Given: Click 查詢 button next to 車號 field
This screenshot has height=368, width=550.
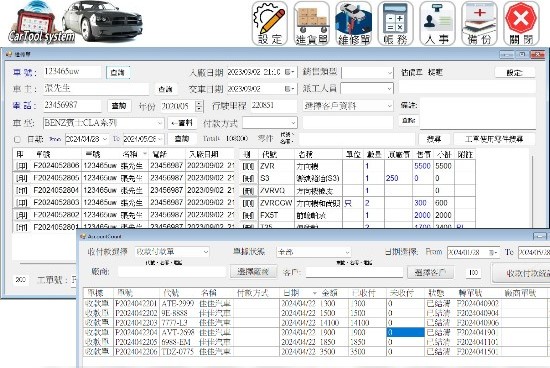Looking at the screenshot, I should (x=118, y=72).
